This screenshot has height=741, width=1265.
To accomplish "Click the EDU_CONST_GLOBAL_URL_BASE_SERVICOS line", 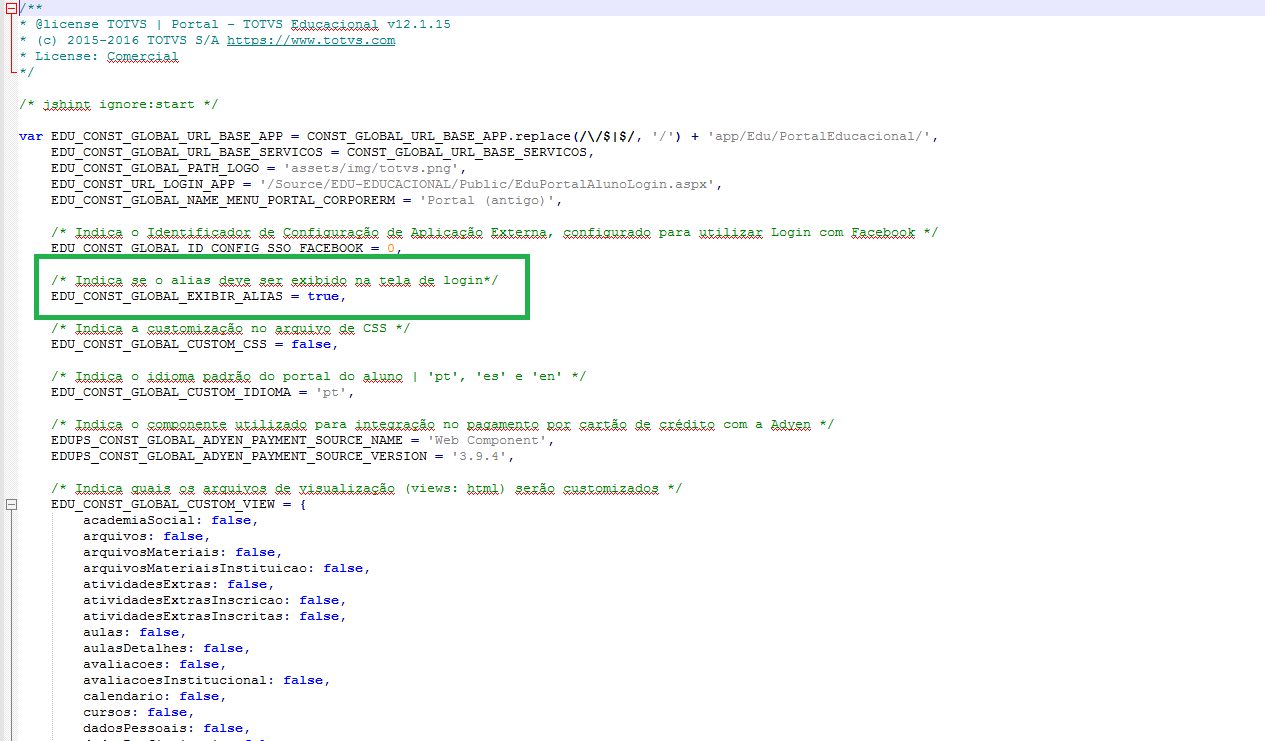I will pos(323,153).
